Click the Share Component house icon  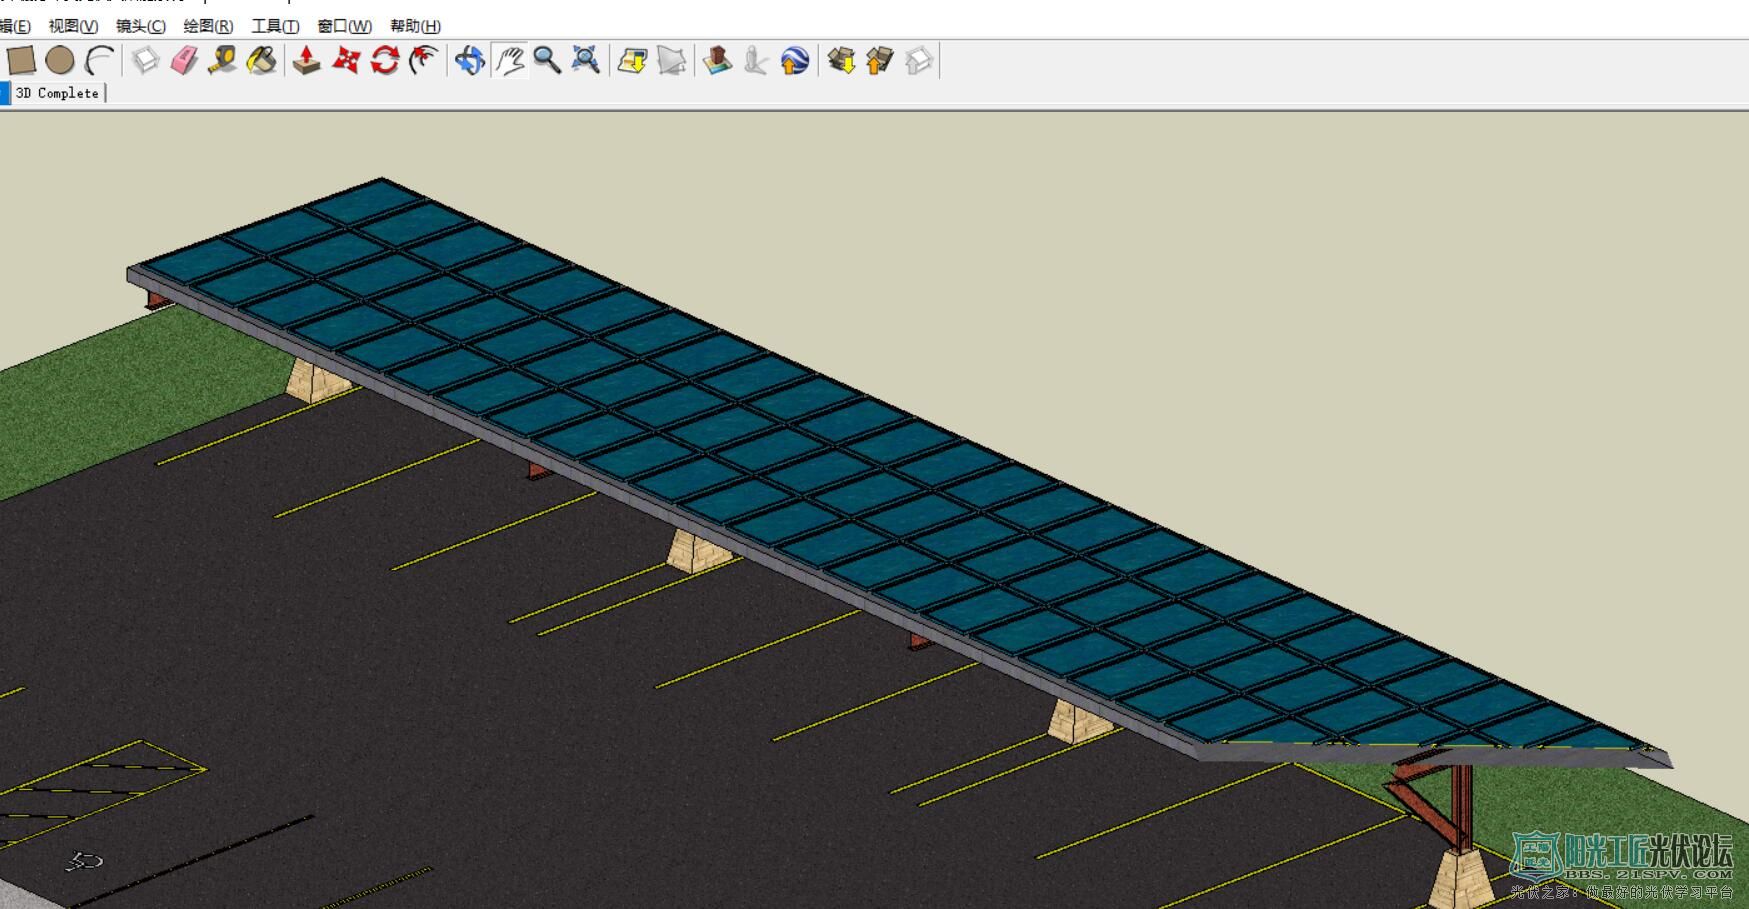click(x=919, y=61)
